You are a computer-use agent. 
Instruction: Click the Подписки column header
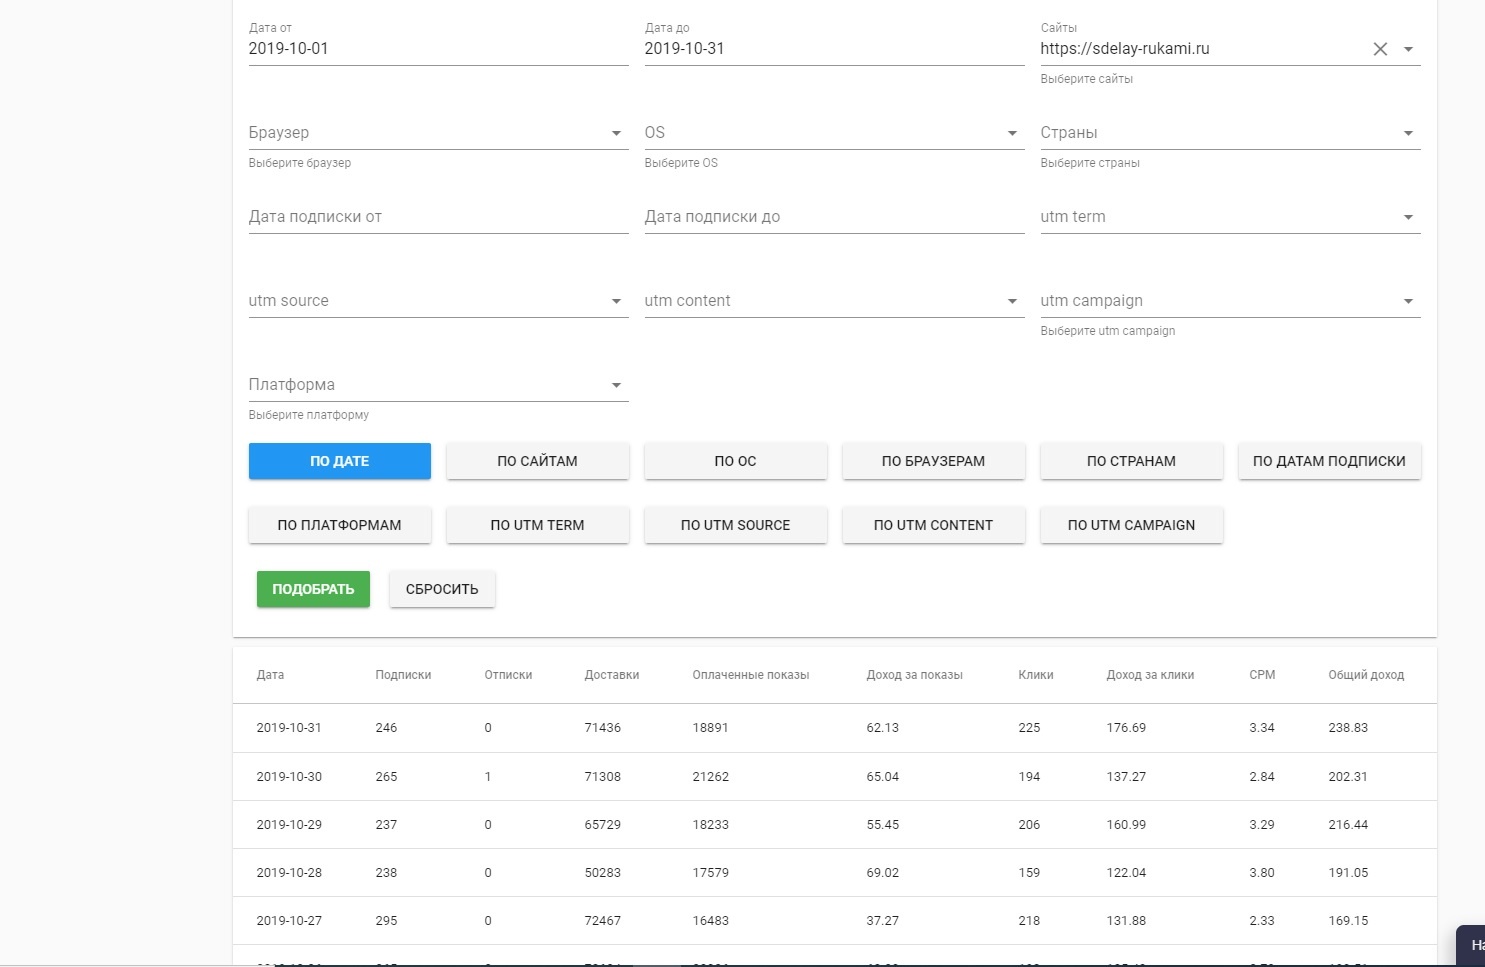click(x=403, y=675)
